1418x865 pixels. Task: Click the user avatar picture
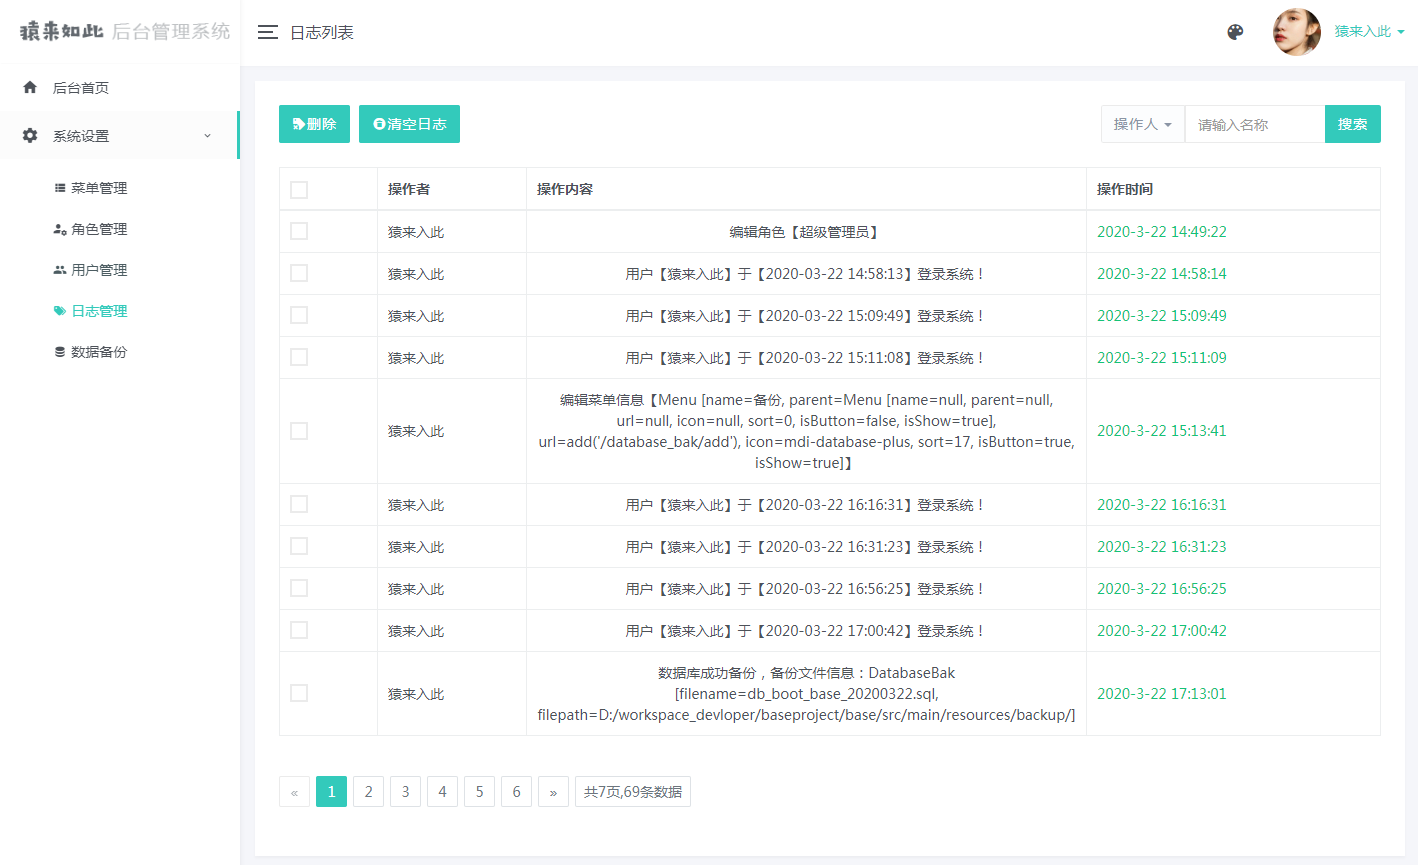pos(1296,32)
